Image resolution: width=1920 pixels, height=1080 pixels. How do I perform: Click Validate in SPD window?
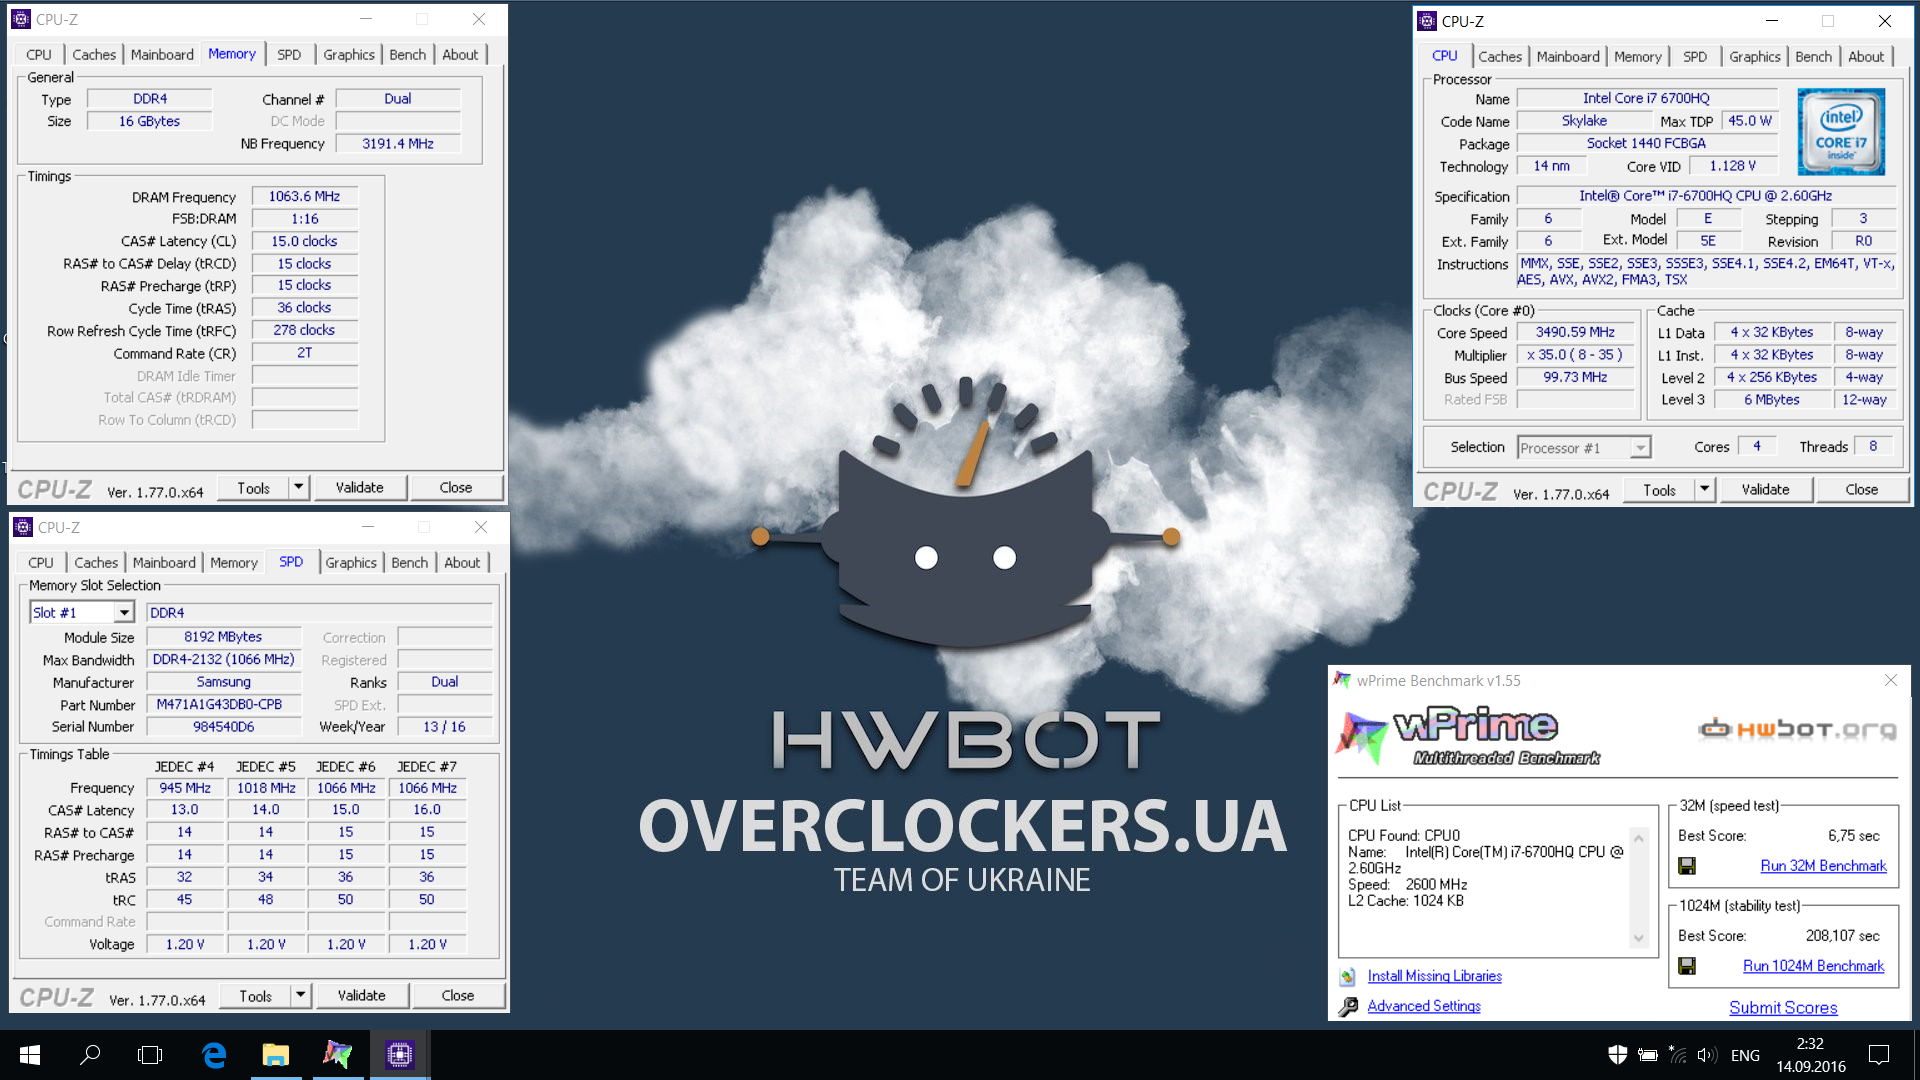coord(362,996)
